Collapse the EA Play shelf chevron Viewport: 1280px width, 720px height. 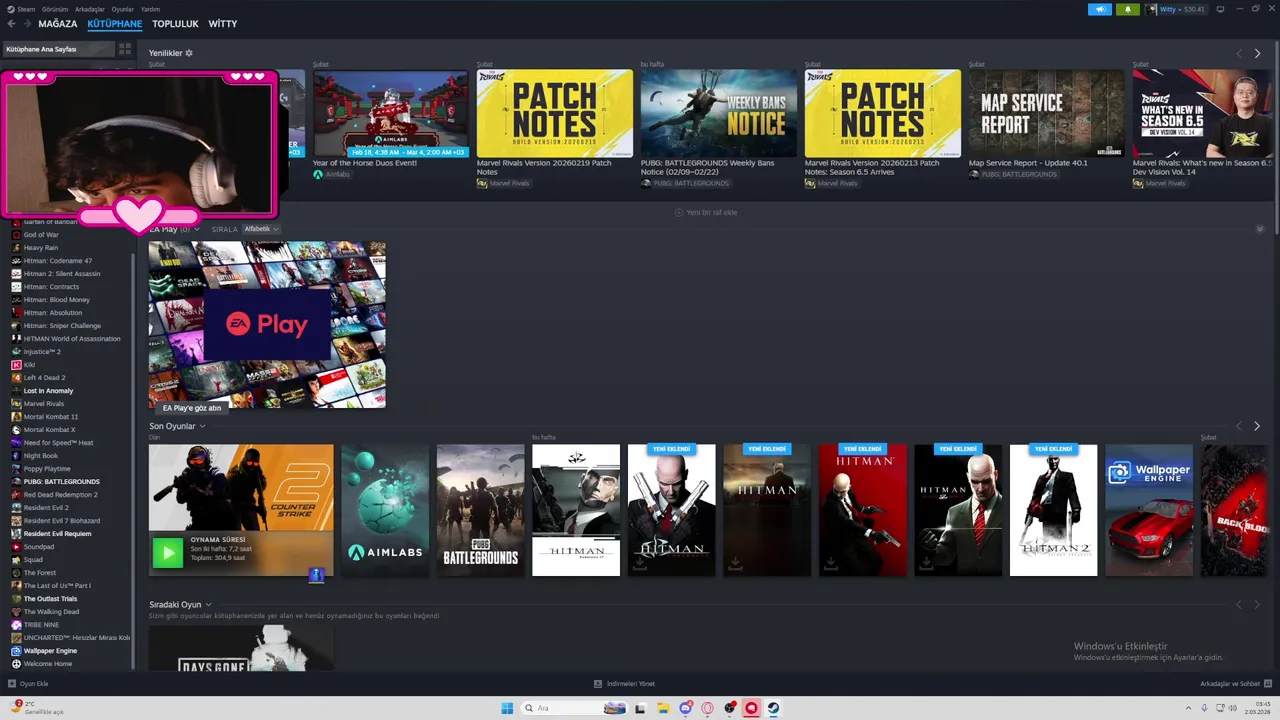click(x=1260, y=229)
